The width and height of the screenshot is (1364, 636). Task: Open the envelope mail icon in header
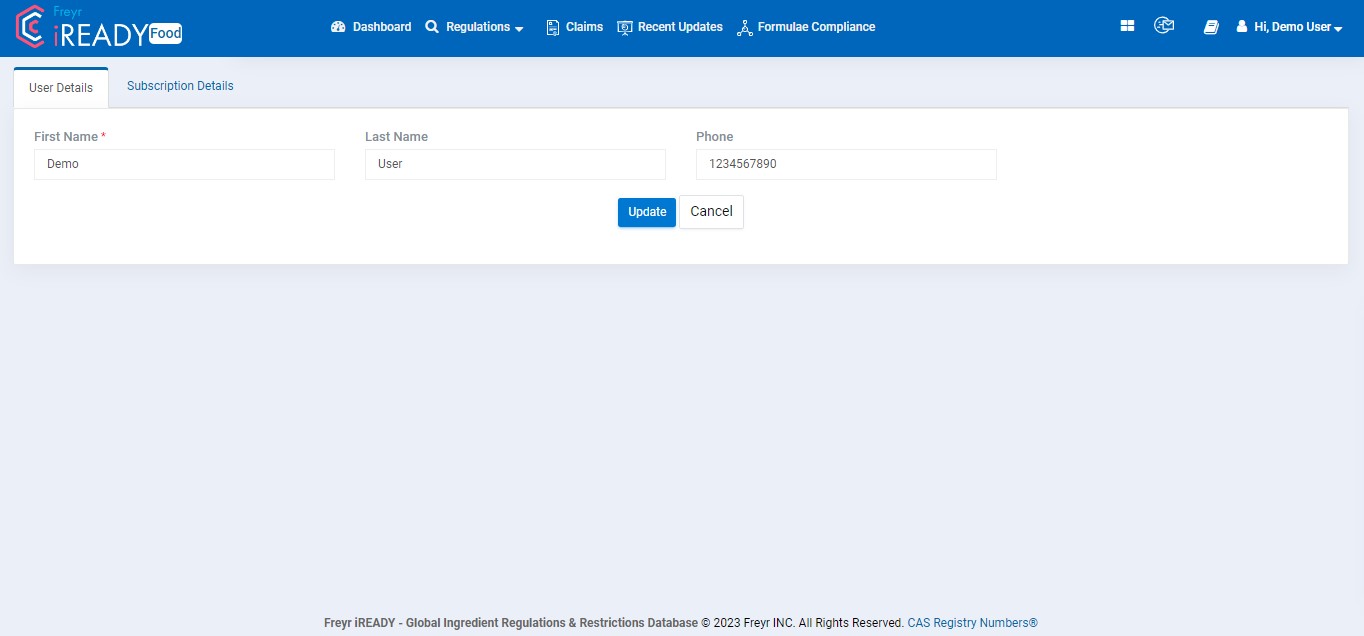click(x=1164, y=26)
